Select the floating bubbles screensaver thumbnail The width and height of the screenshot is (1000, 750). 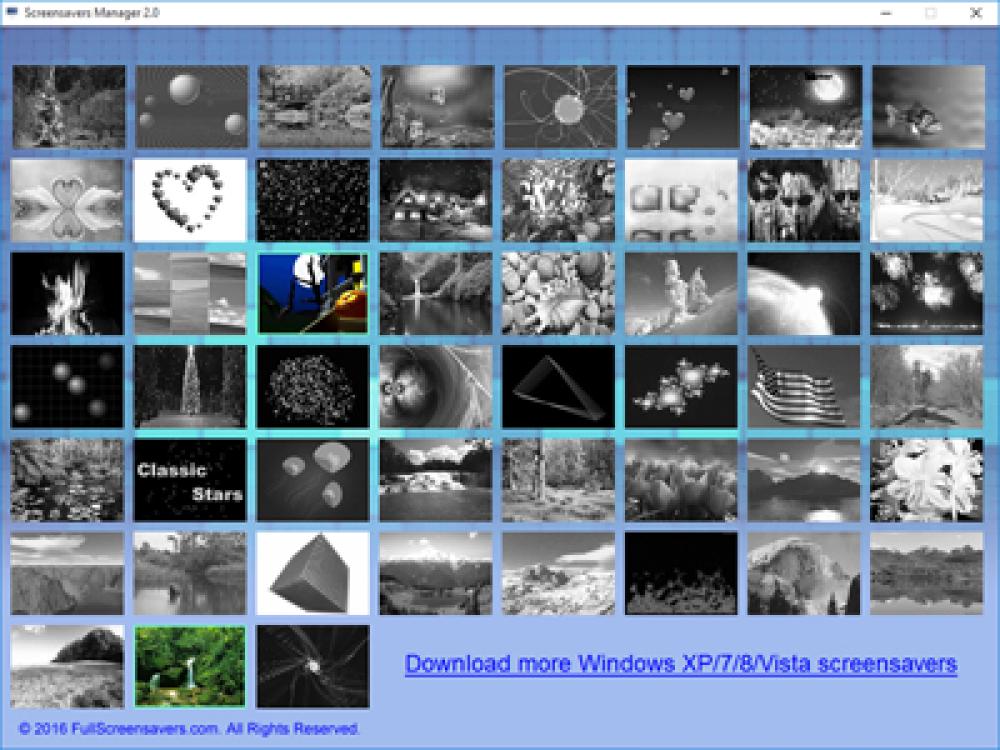point(190,105)
